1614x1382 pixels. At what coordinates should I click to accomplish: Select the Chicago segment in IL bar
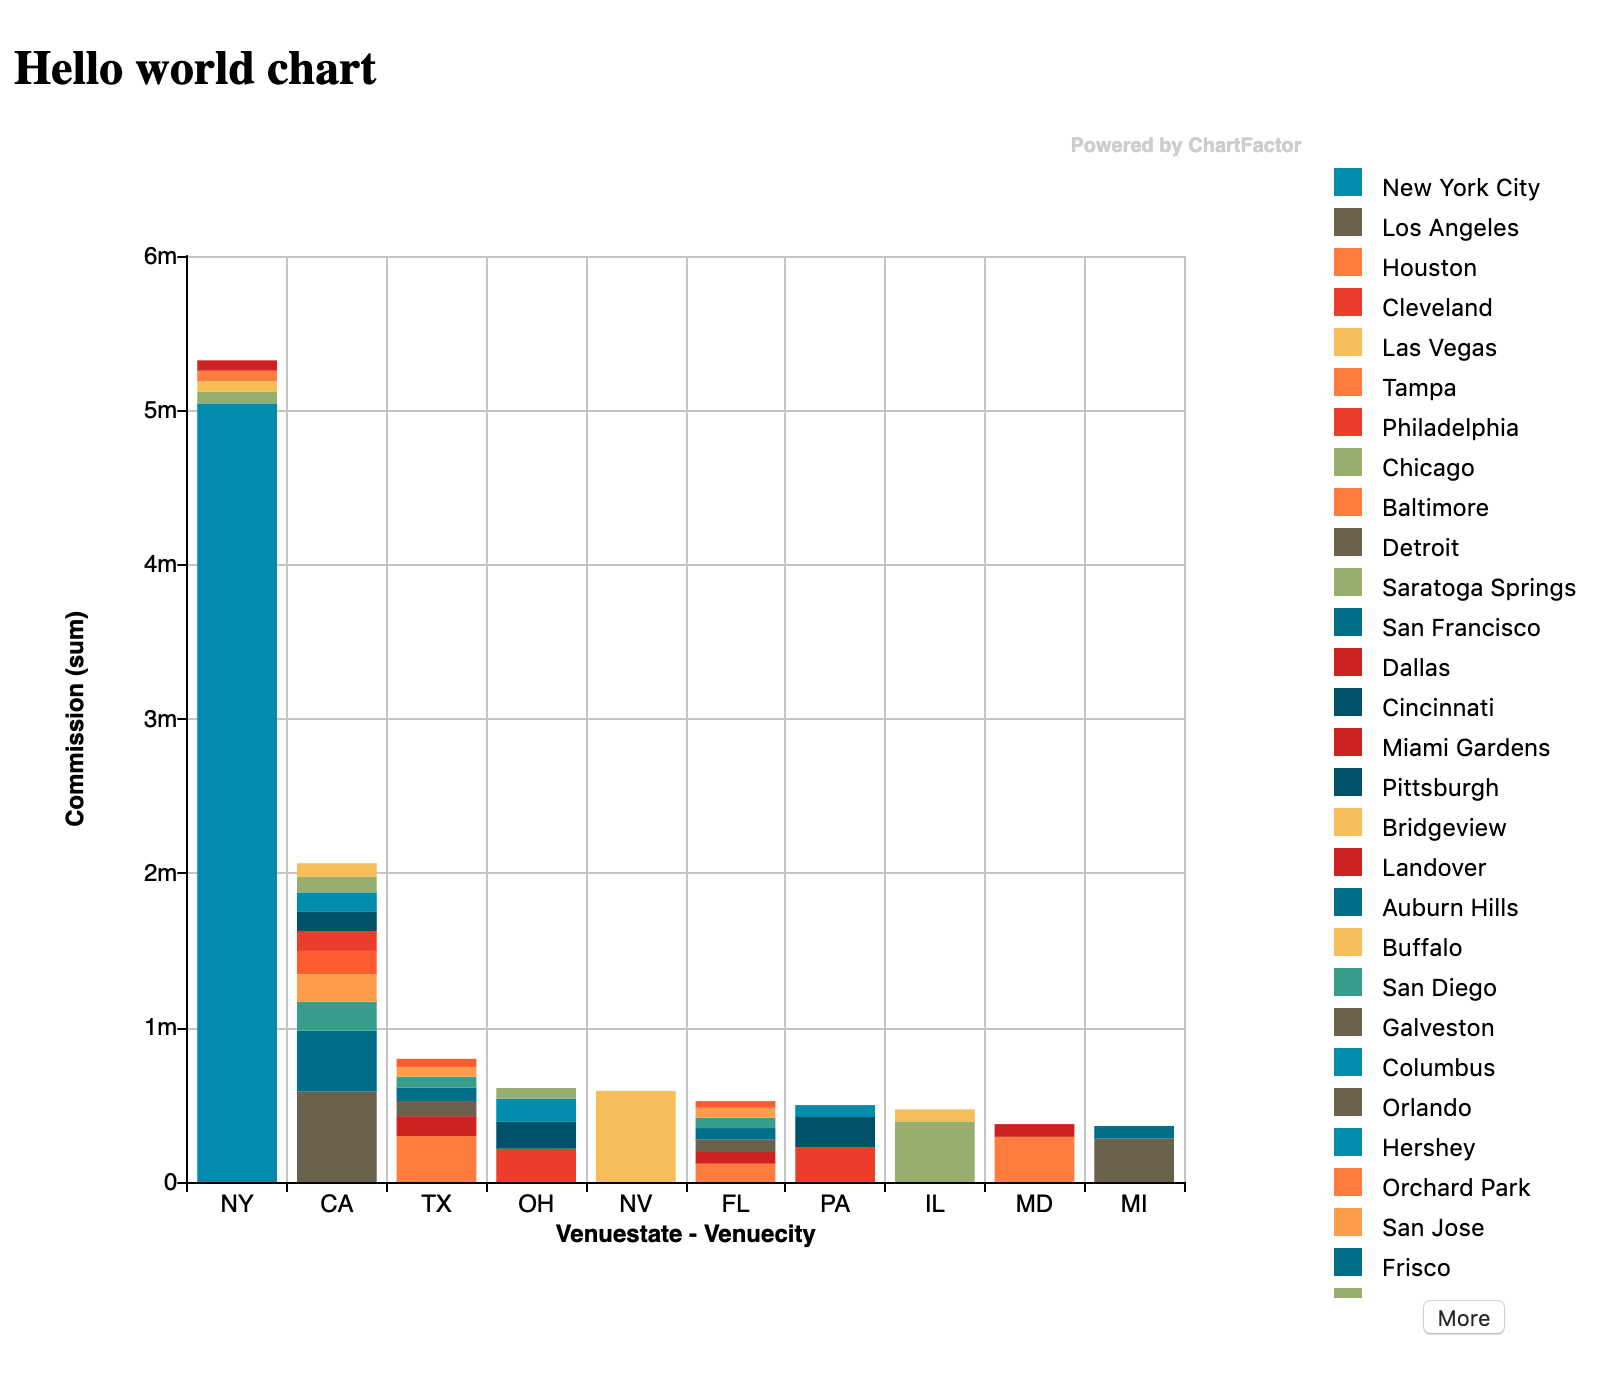tap(934, 1151)
